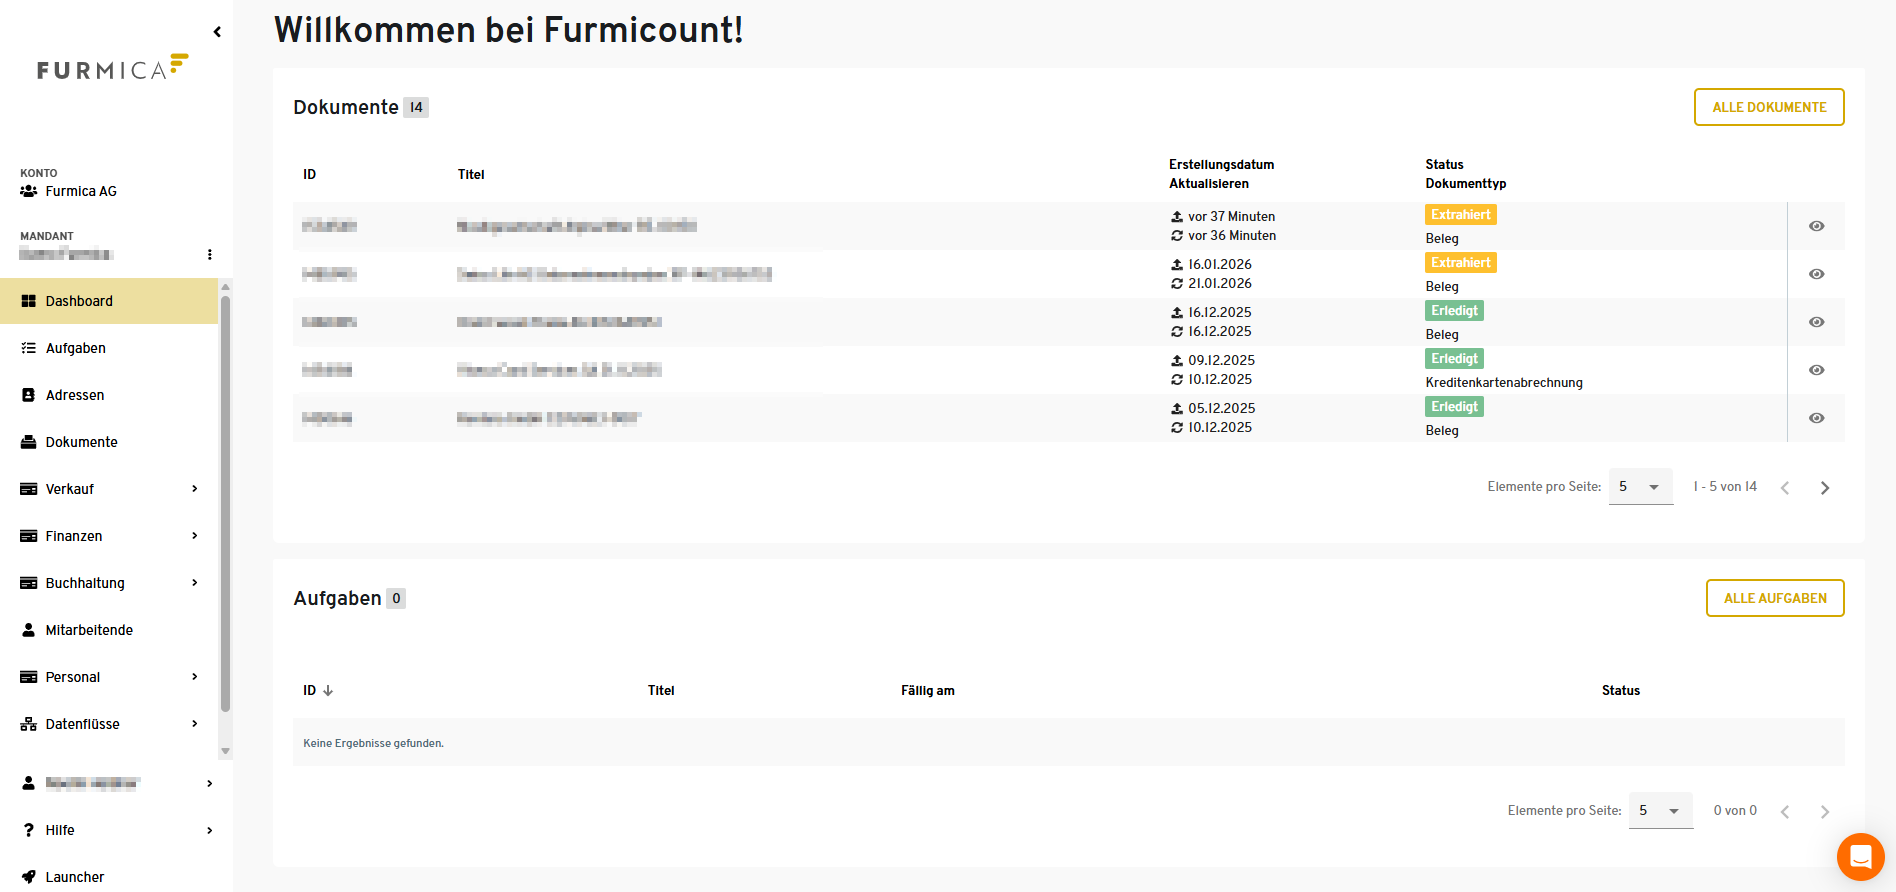Open Aufgaben in the sidebar
1896x892 pixels.
click(x=75, y=348)
